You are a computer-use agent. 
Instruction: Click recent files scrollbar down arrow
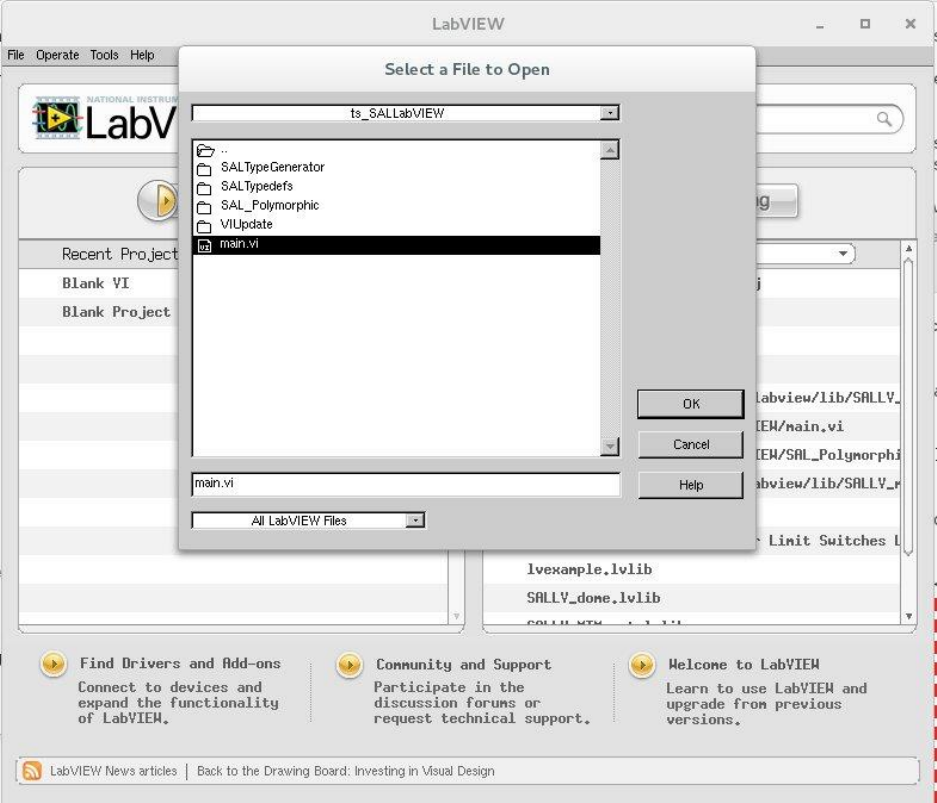908,616
